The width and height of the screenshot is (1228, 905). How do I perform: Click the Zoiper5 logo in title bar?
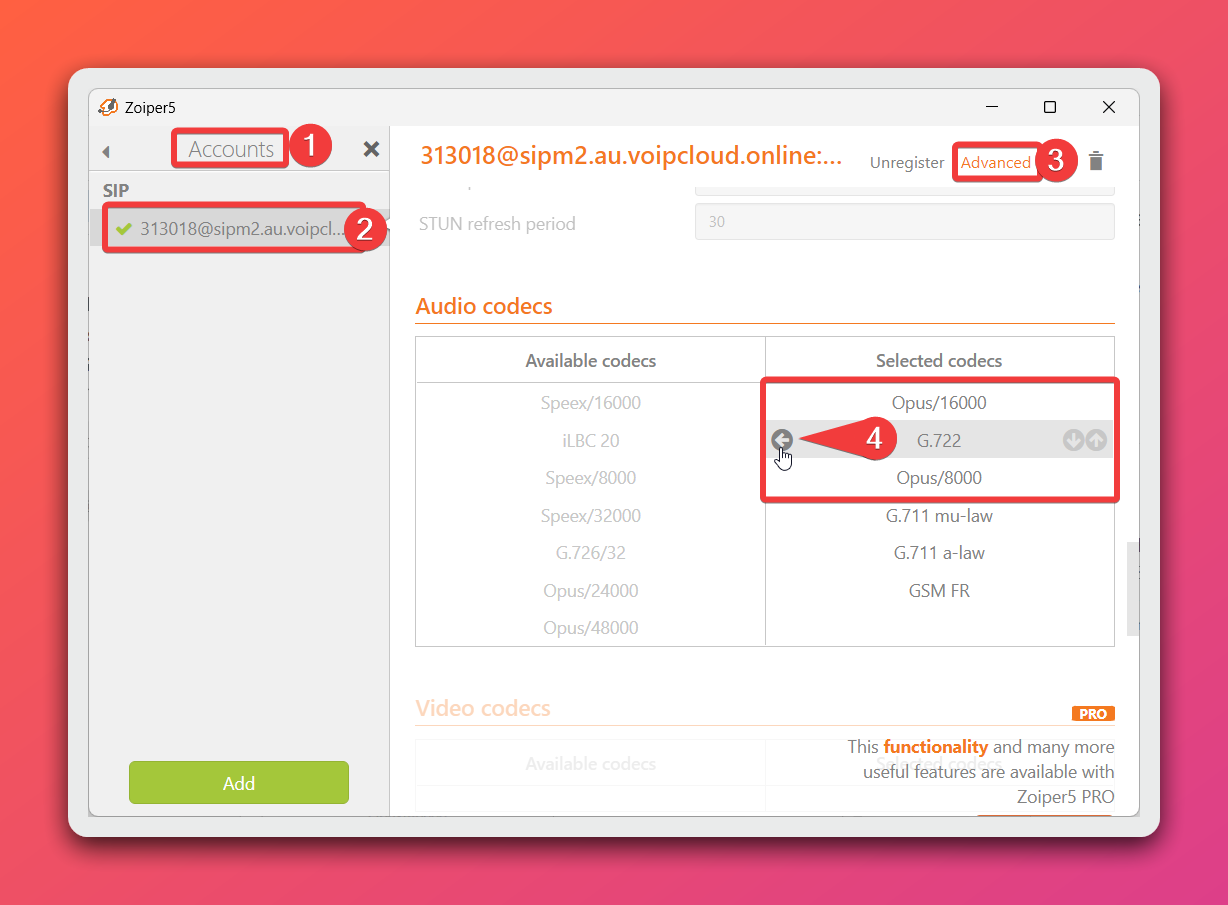(x=108, y=107)
